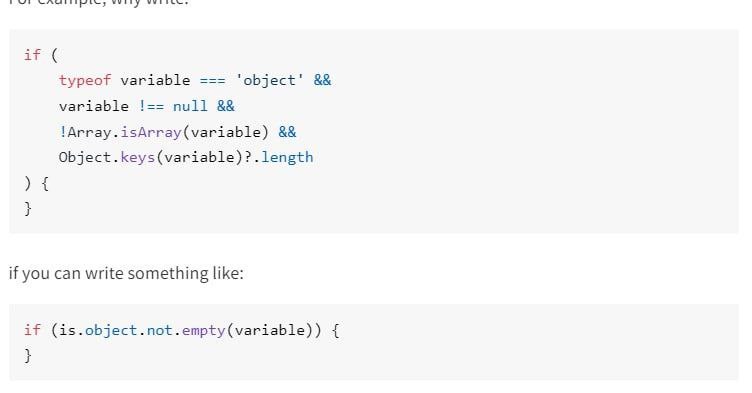Click the 'null' keyword in the code
The height and width of the screenshot is (393, 752).
tap(190, 106)
